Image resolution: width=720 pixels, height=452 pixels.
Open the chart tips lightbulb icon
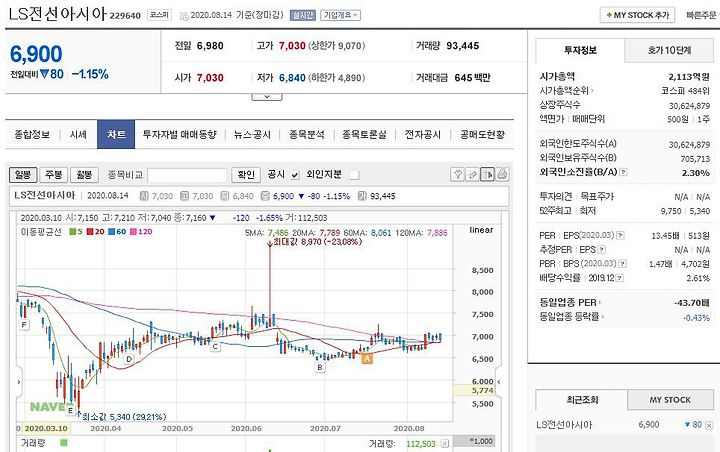(457, 174)
